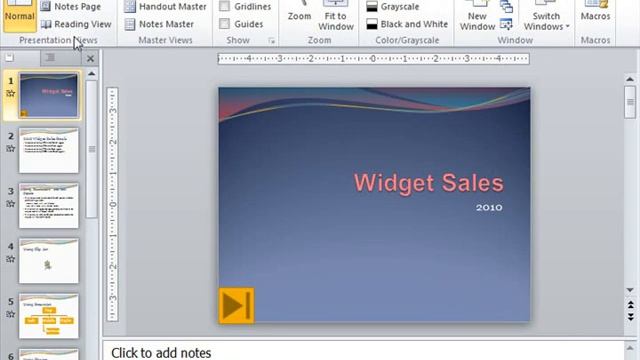This screenshot has width=640, height=360.
Task: Click the animation star icon beside slide 1
Action: (11, 93)
